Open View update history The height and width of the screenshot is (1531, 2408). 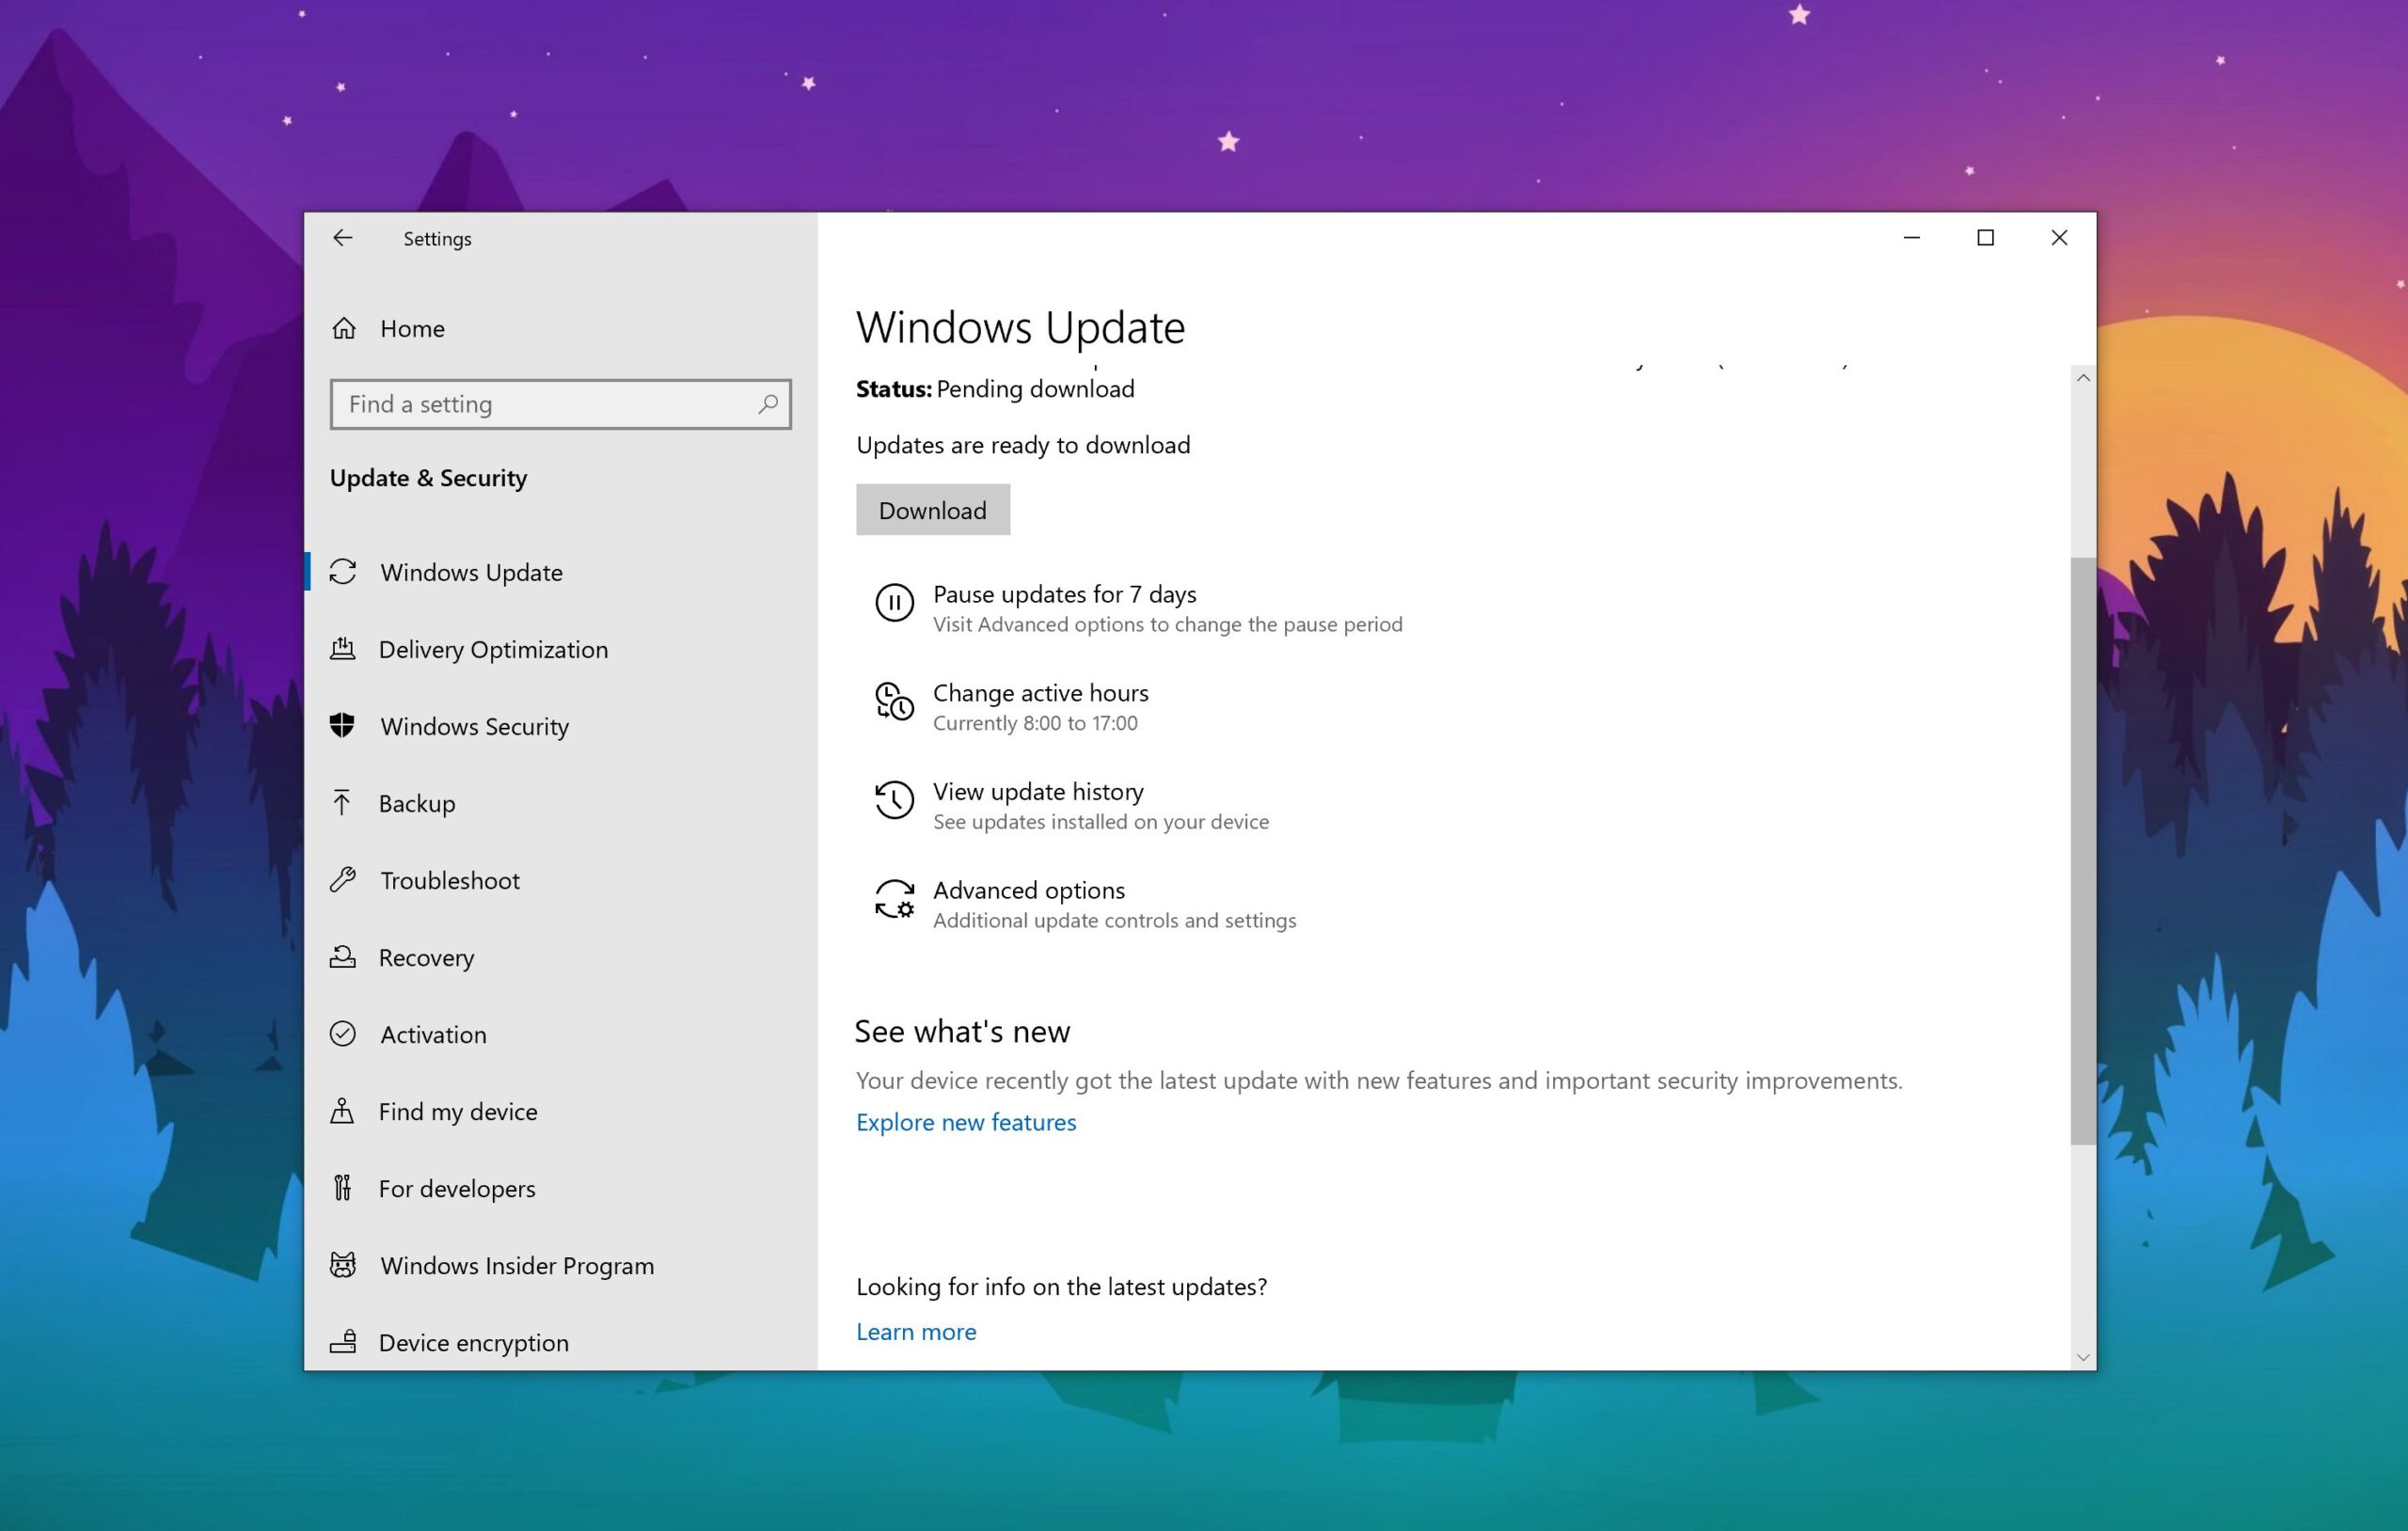pyautogui.click(x=1072, y=805)
